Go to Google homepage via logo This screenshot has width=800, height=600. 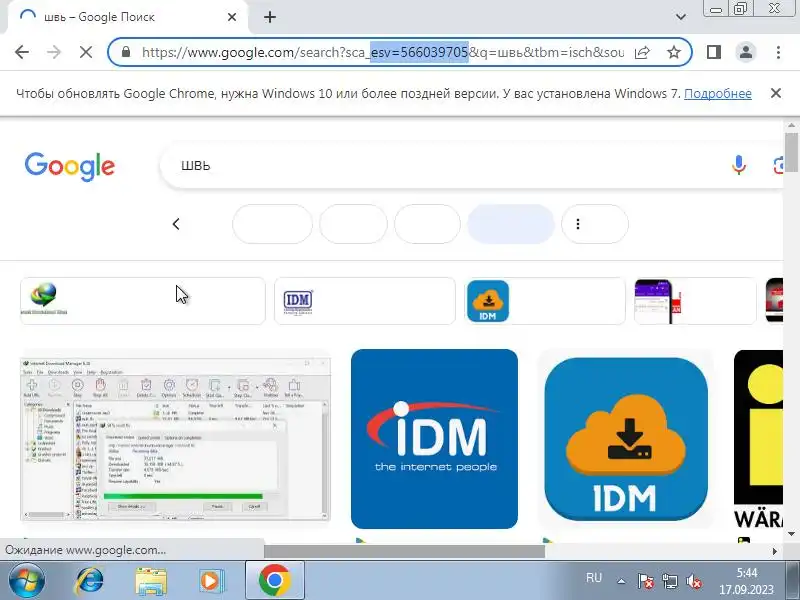tap(70, 166)
